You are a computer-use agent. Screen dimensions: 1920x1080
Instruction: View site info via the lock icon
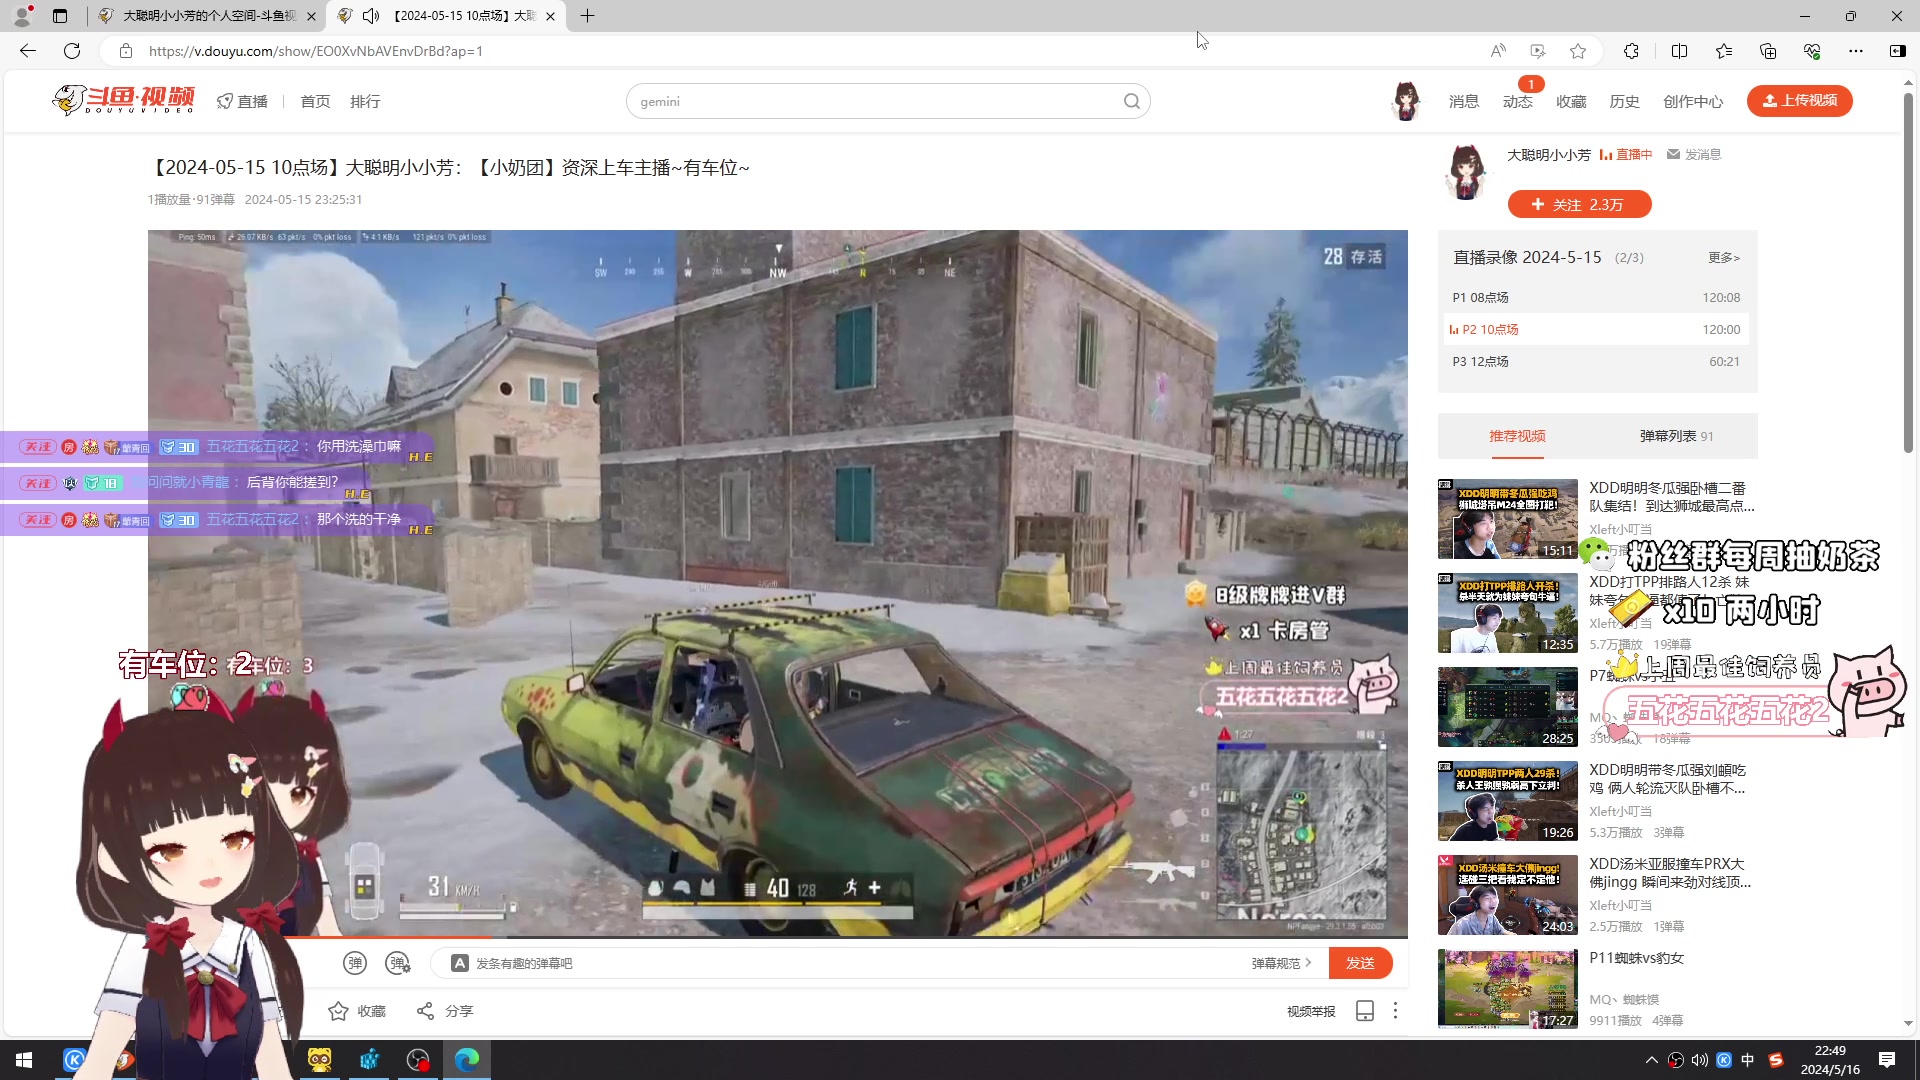pos(125,51)
